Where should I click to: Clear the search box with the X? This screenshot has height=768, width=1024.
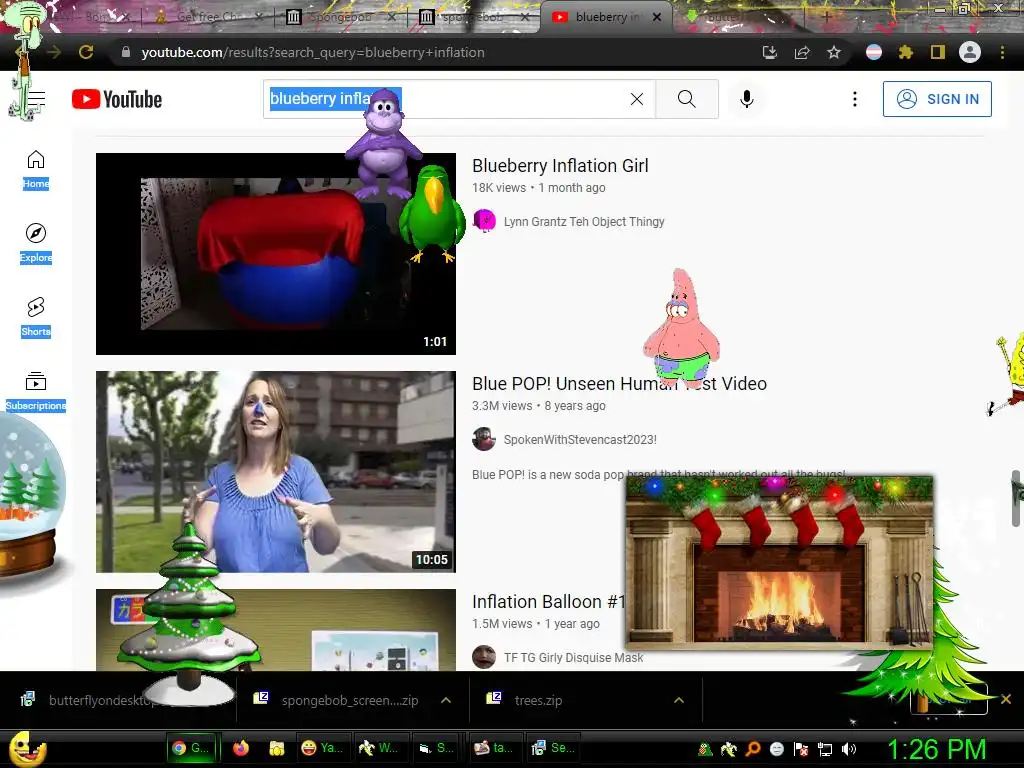(637, 99)
